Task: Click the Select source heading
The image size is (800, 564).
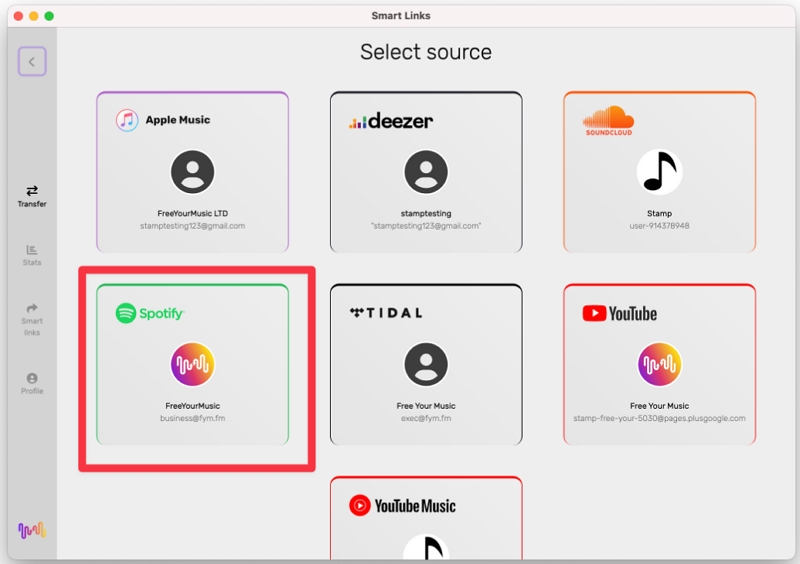Action: tap(426, 52)
